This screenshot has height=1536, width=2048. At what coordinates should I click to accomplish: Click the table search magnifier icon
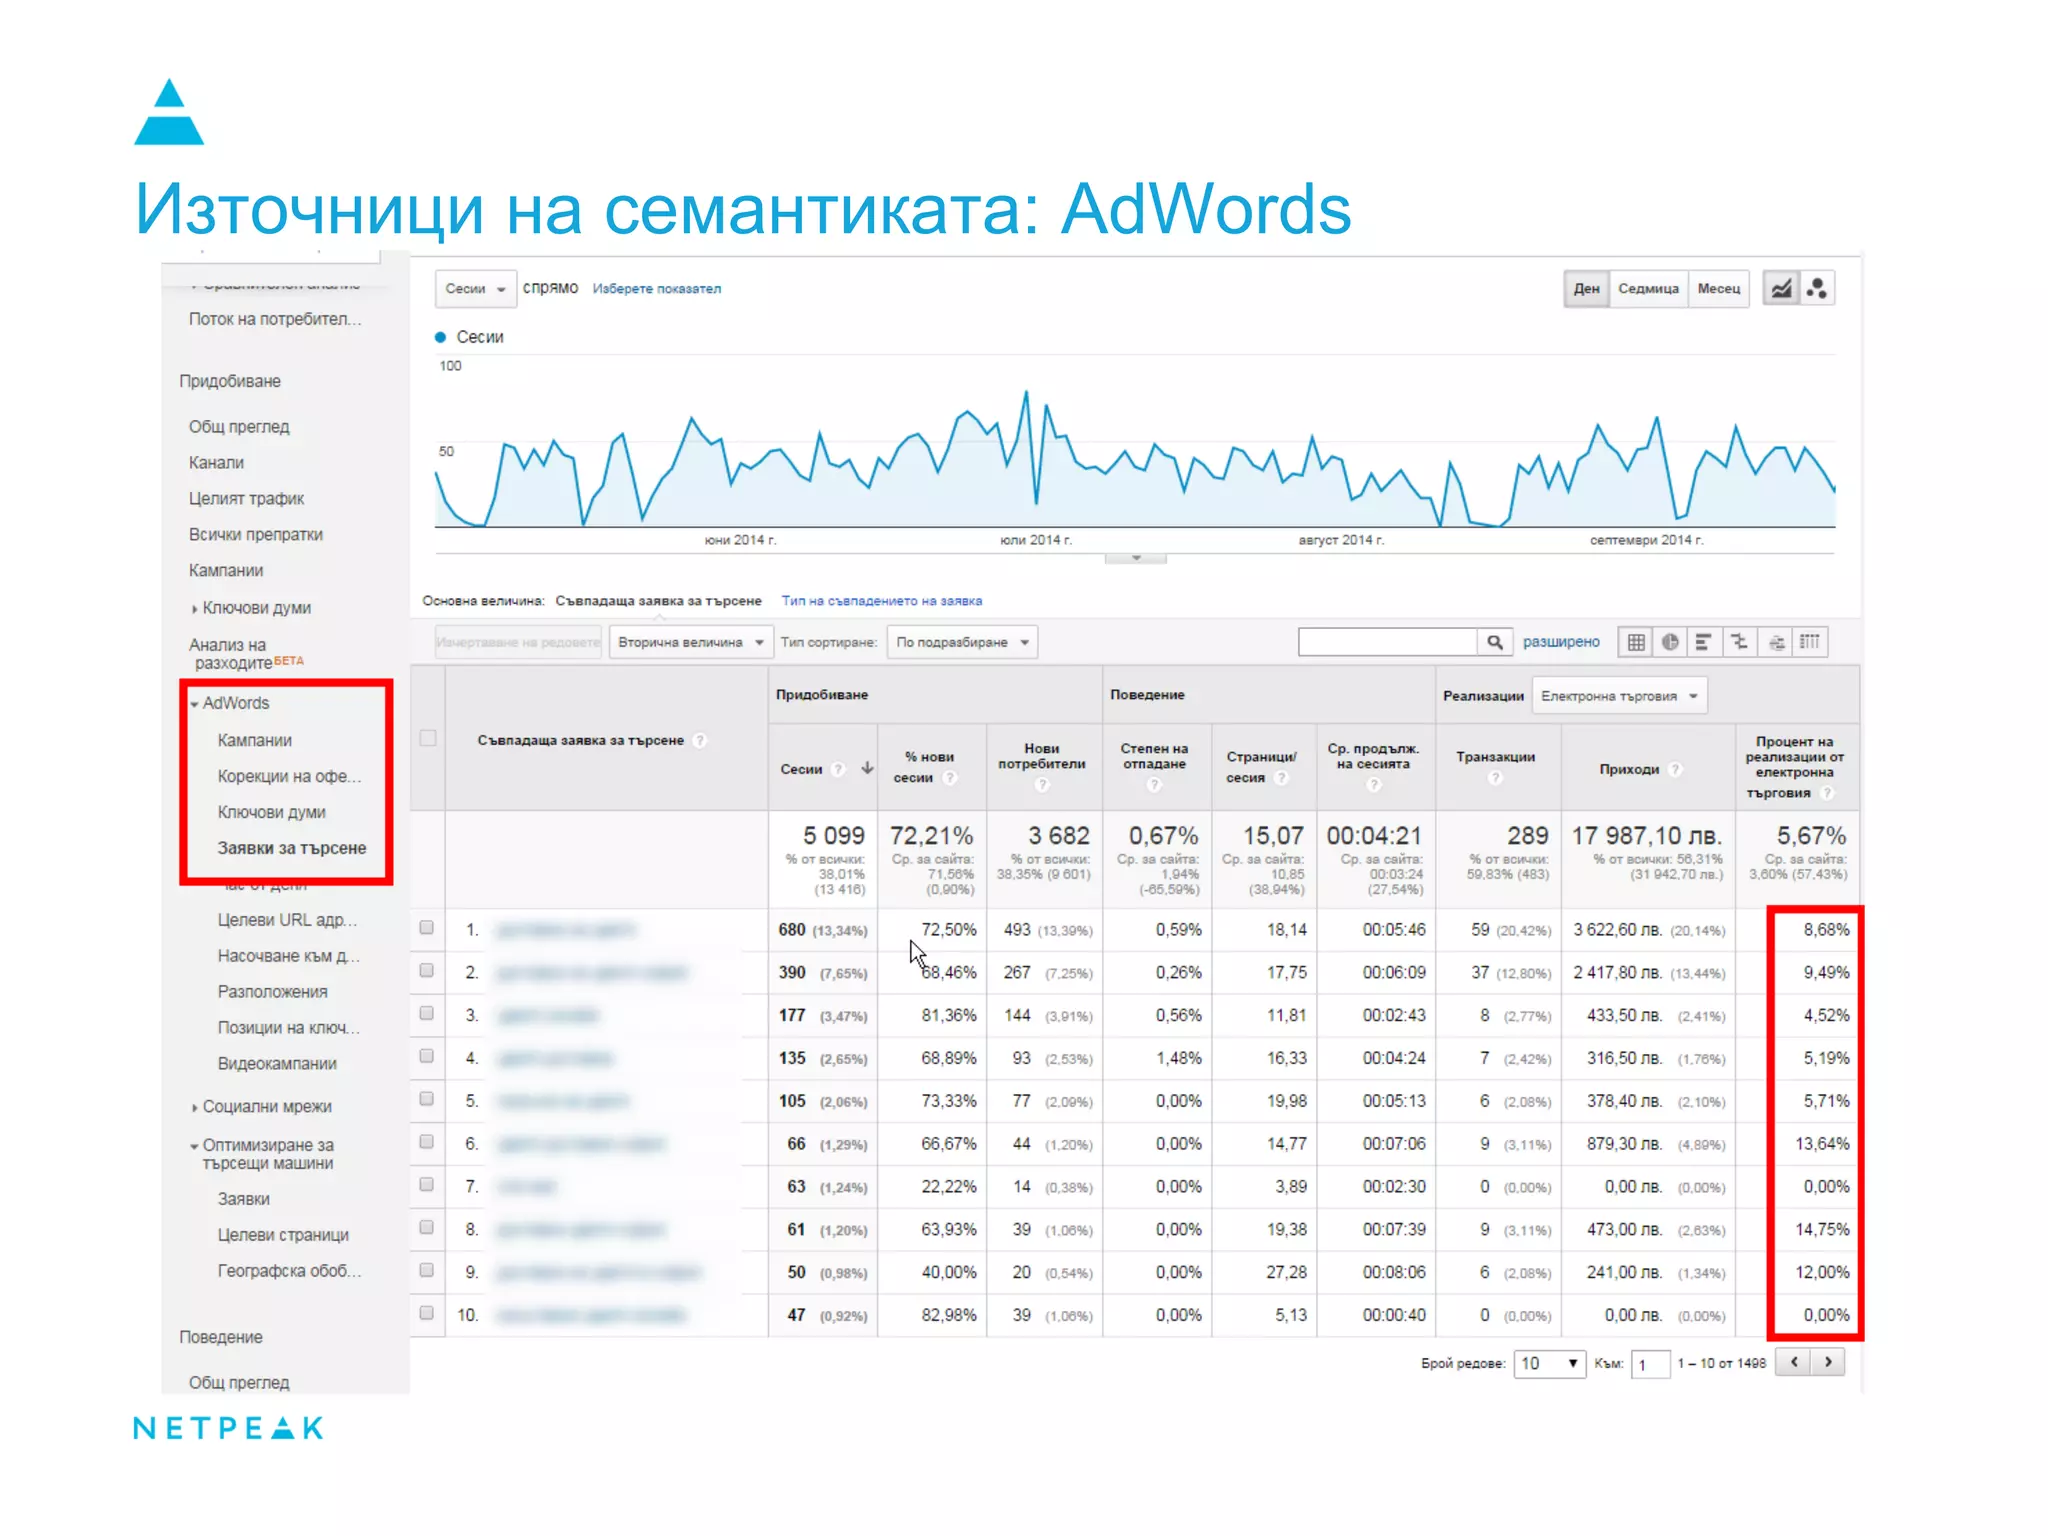point(1494,642)
